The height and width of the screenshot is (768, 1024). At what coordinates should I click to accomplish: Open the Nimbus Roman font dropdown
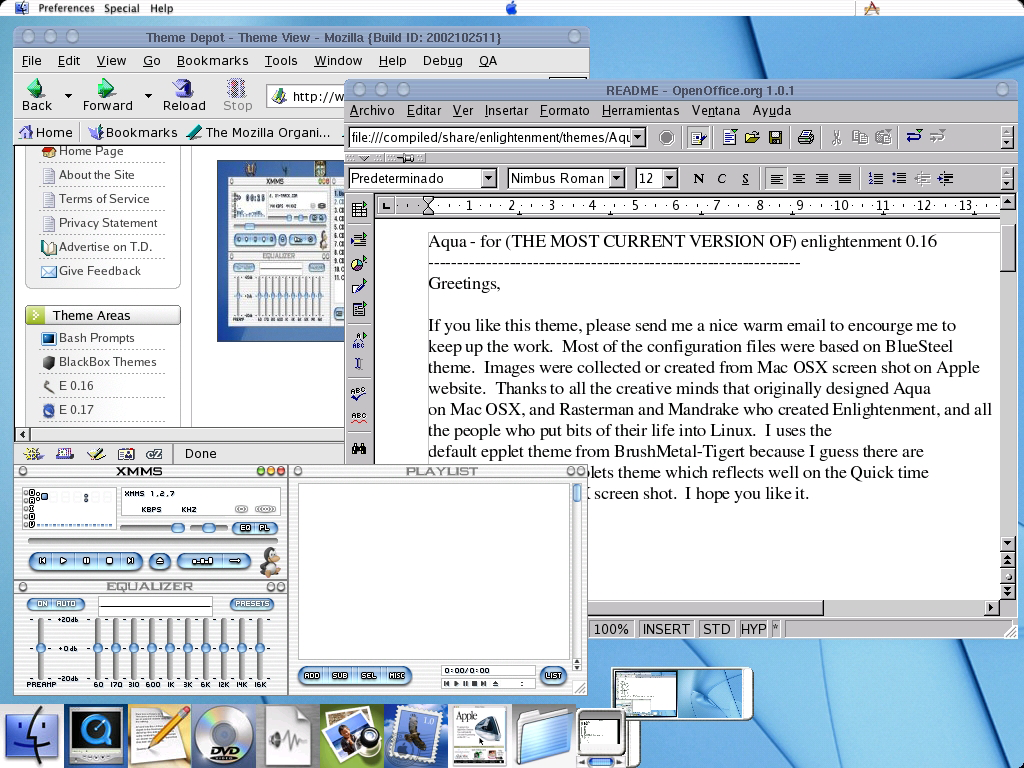coord(616,178)
